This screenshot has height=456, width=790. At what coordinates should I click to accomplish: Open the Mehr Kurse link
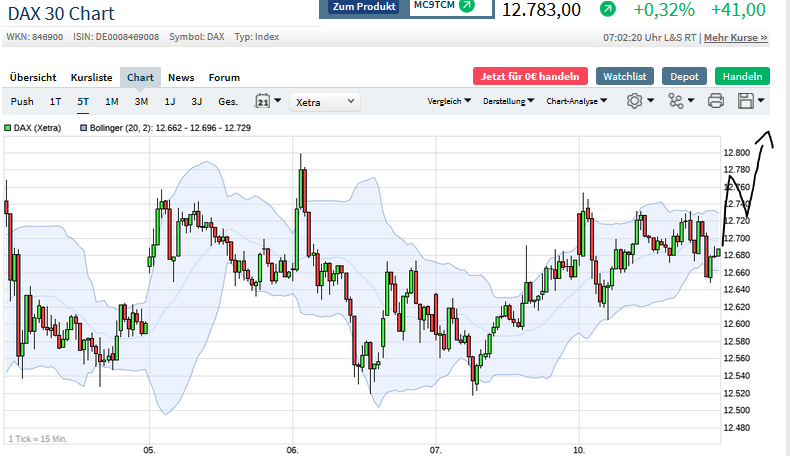[x=736, y=38]
